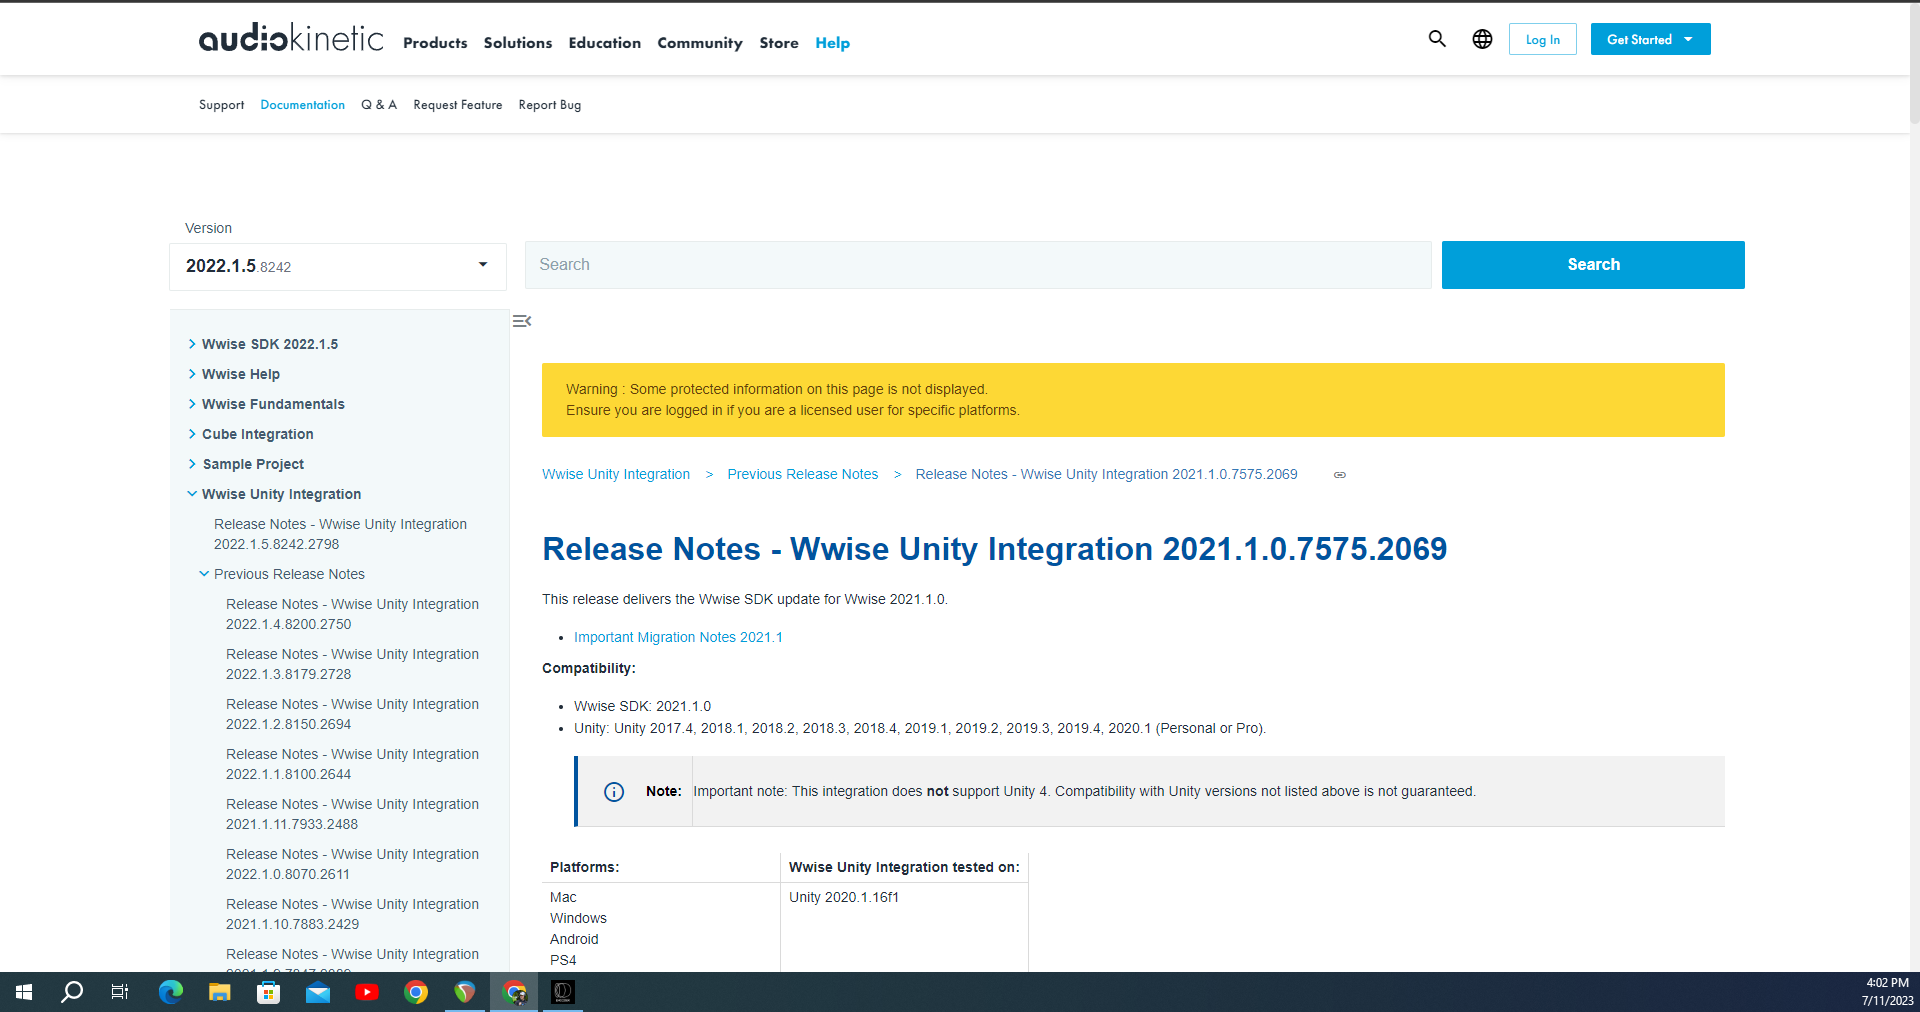
Task: Open Important Migration Notes 2021.1 link
Action: [x=678, y=637]
